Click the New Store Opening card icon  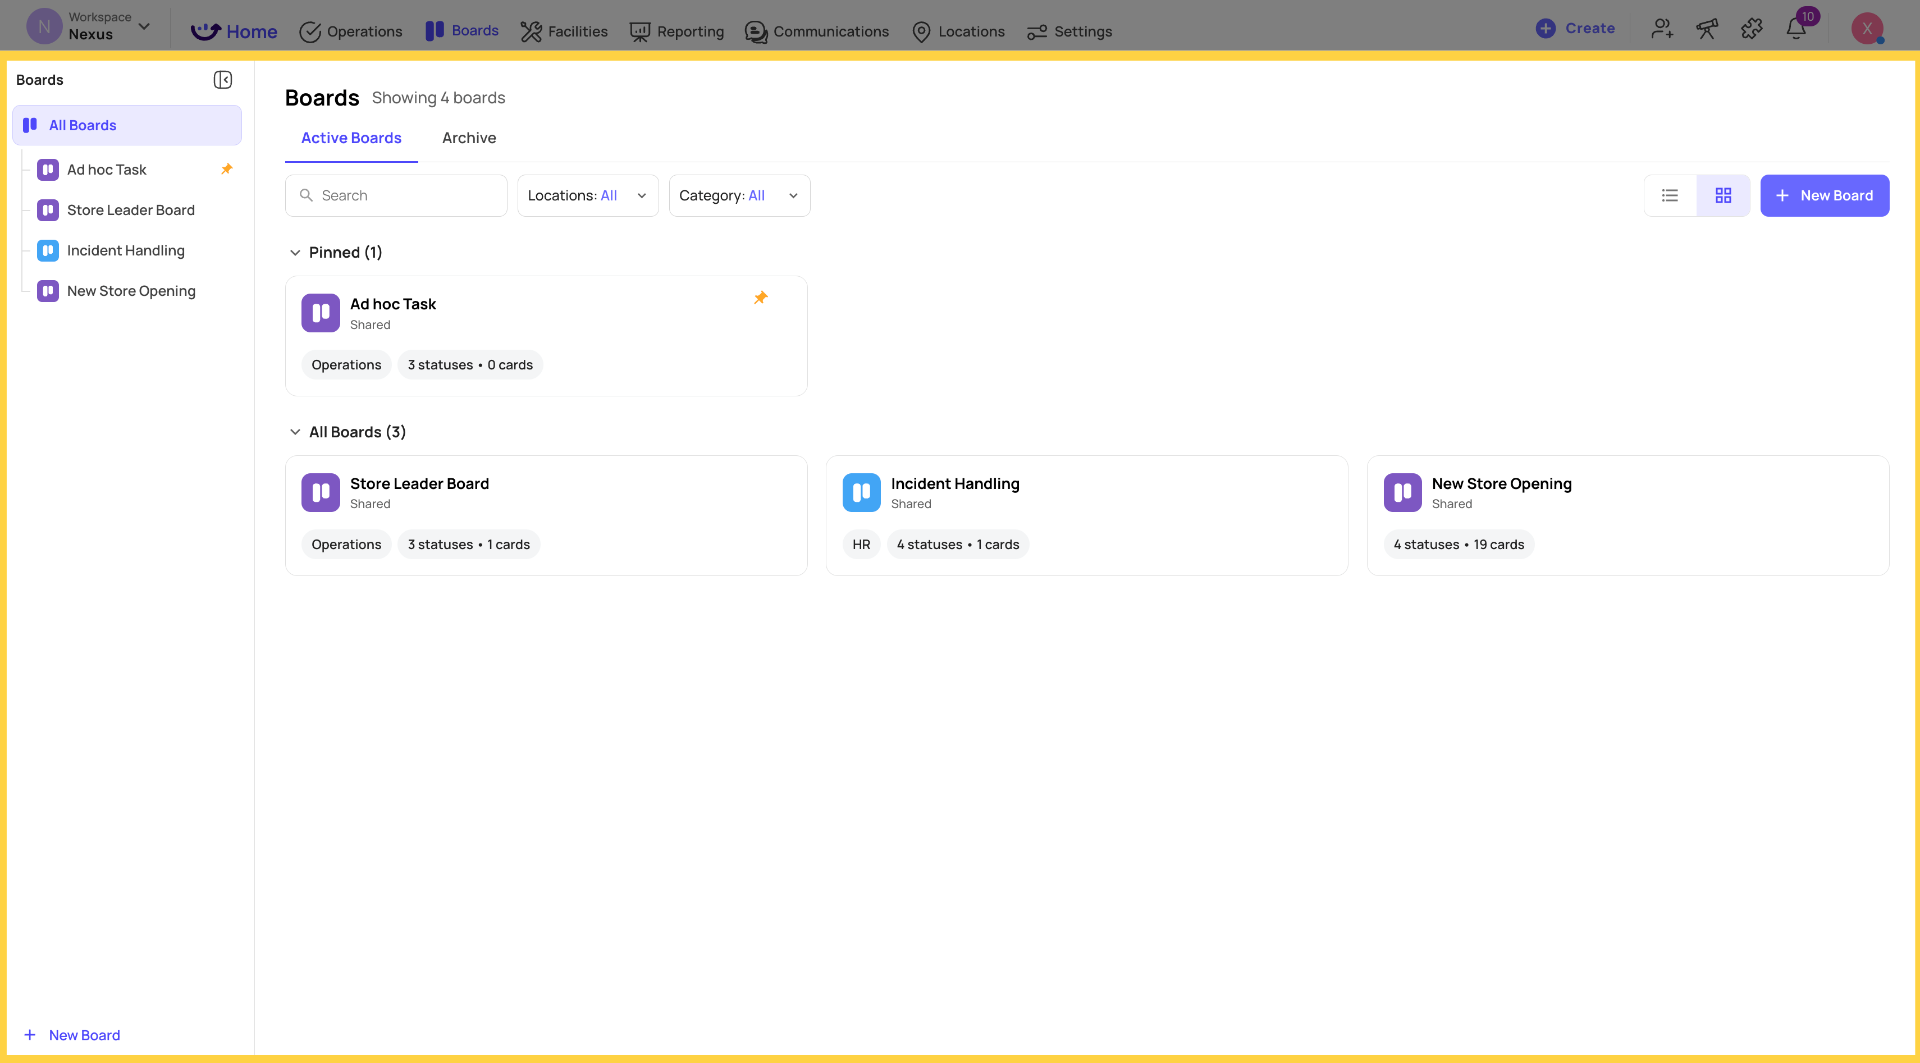1402,492
